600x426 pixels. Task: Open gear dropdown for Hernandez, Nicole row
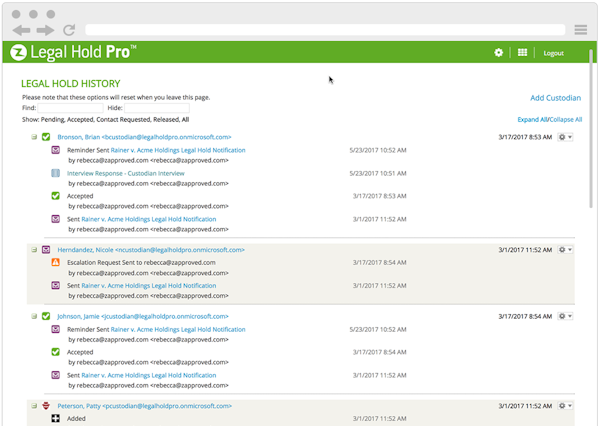565,250
